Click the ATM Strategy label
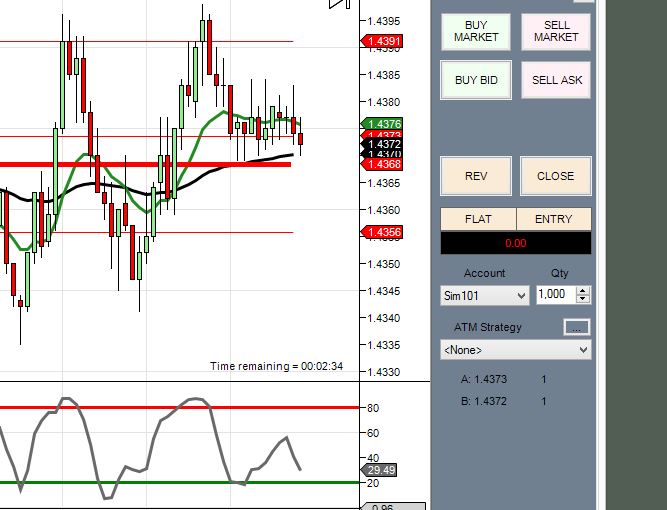Image resolution: width=667 pixels, height=510 pixels. (x=487, y=327)
